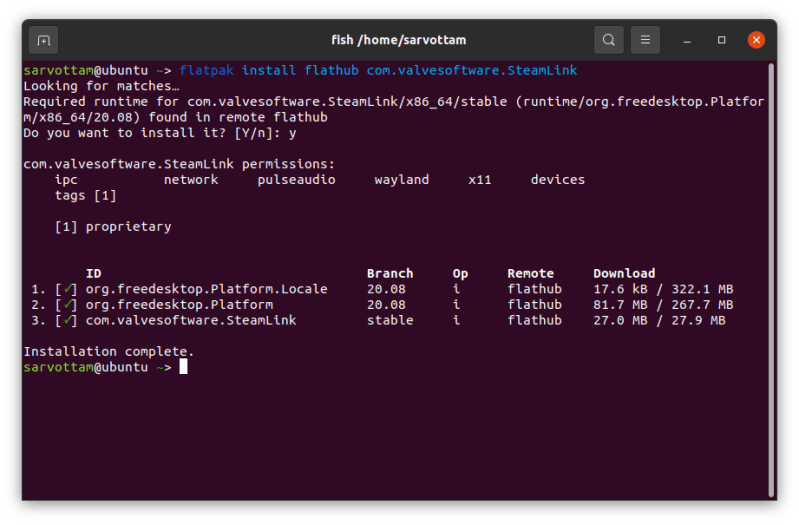
Task: Click '27.0 MB / 27.9 MB' download size
Action: pyautogui.click(x=659, y=321)
